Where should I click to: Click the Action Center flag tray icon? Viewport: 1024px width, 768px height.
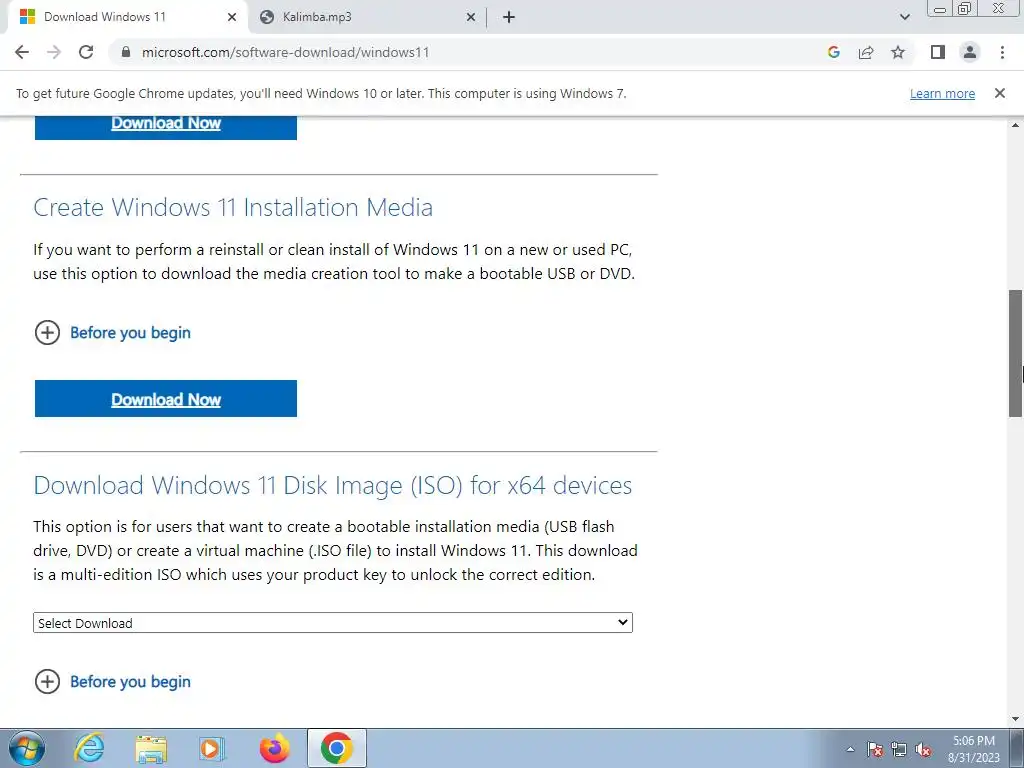pos(875,750)
